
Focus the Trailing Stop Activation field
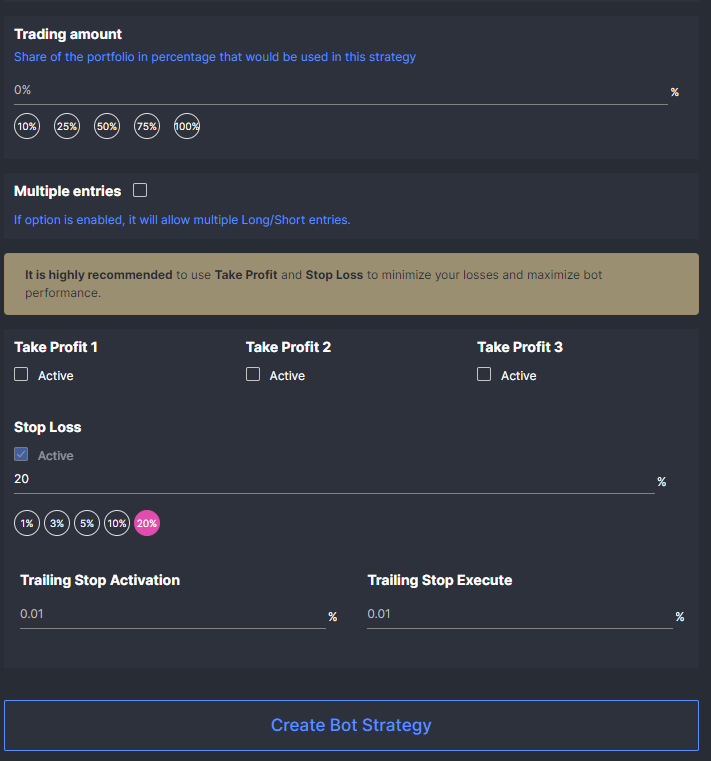pos(173,614)
